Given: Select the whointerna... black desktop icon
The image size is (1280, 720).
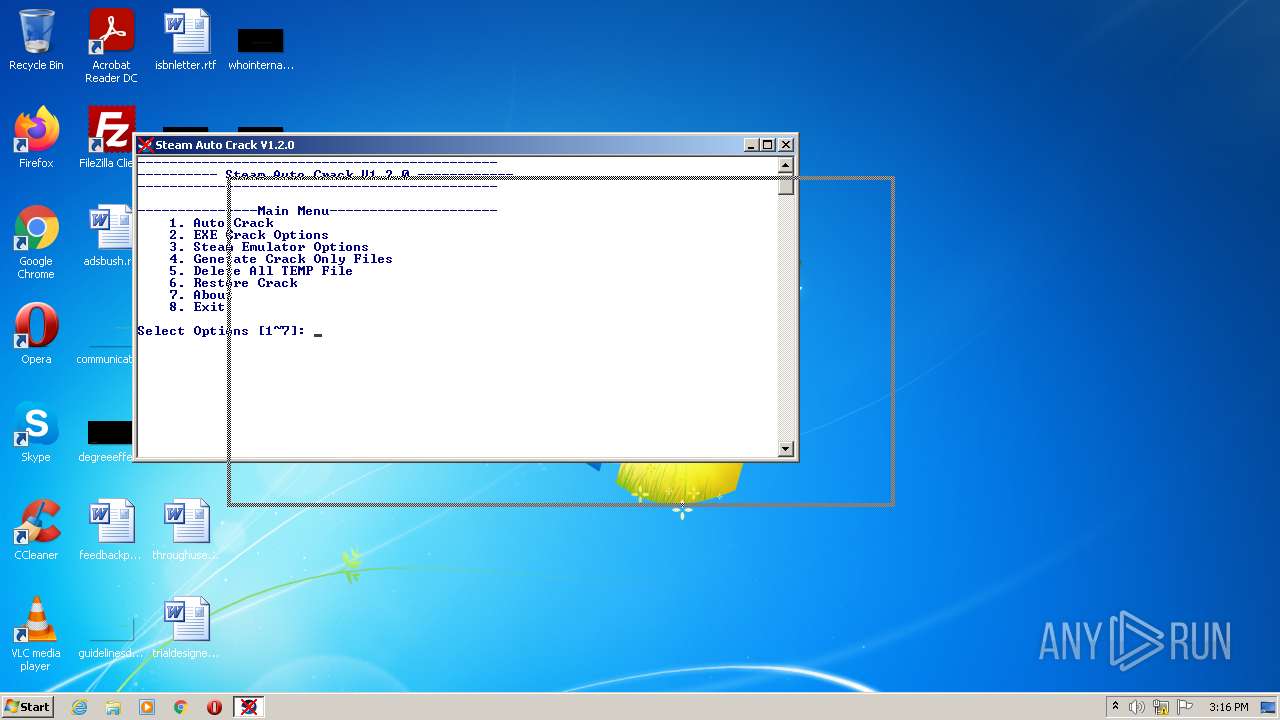Looking at the screenshot, I should tap(261, 48).
